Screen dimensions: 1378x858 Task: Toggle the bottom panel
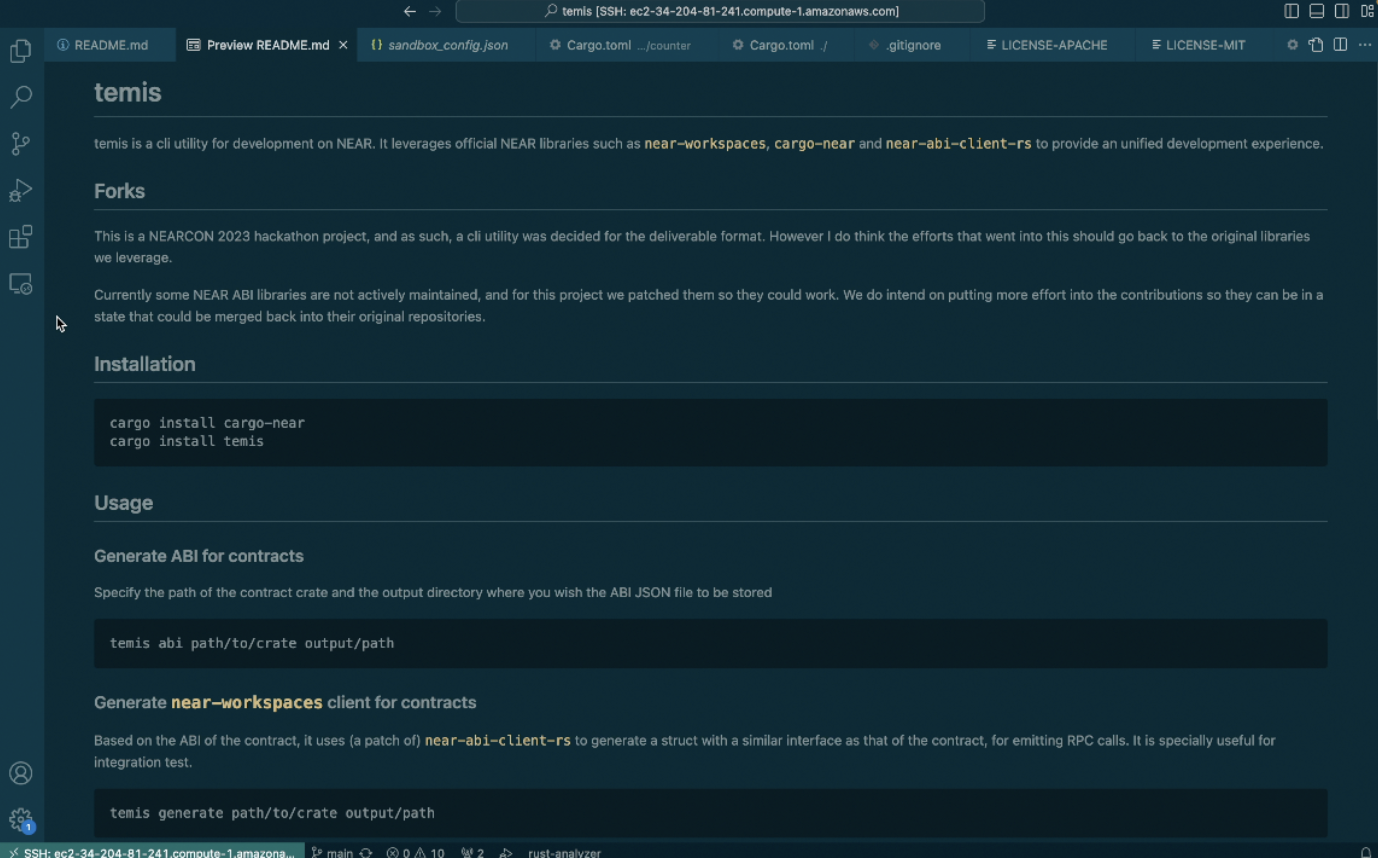1317,11
